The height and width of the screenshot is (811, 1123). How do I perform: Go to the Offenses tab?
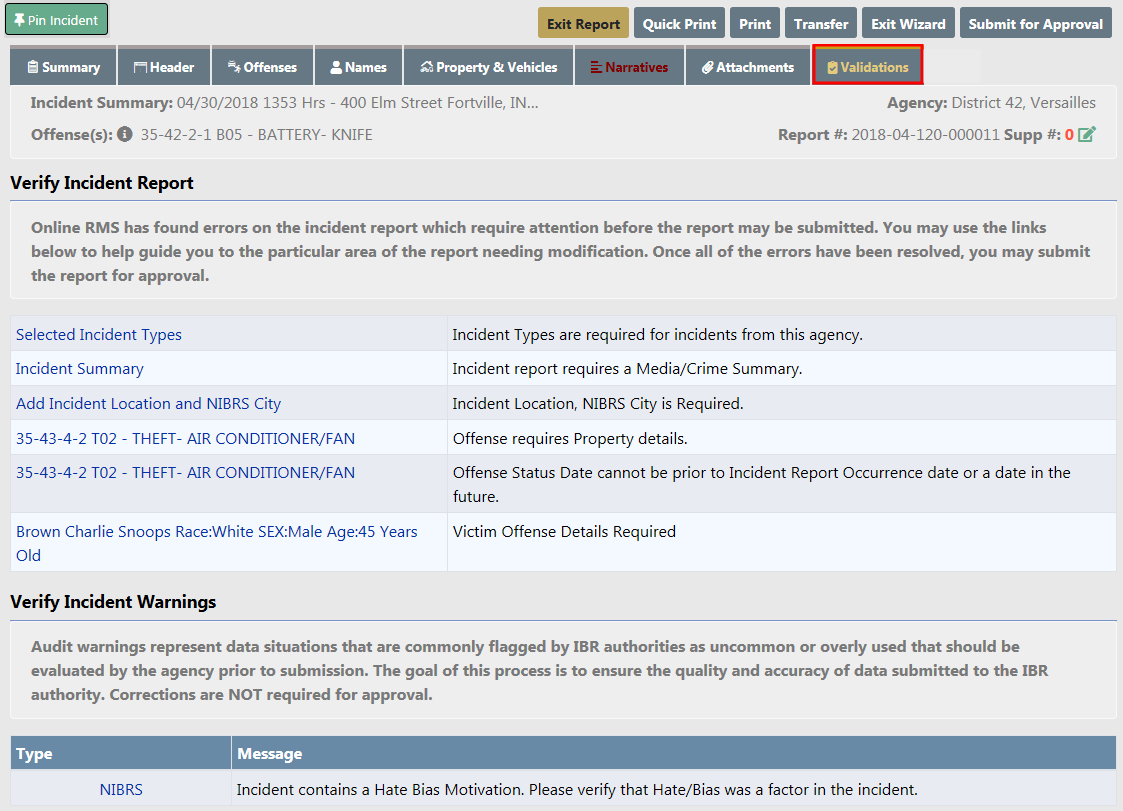click(x=262, y=67)
